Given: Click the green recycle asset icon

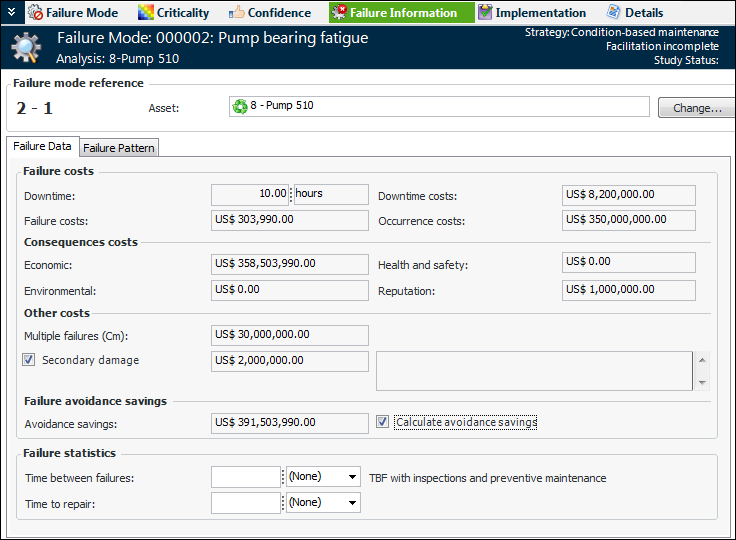Looking at the screenshot, I should pos(240,107).
